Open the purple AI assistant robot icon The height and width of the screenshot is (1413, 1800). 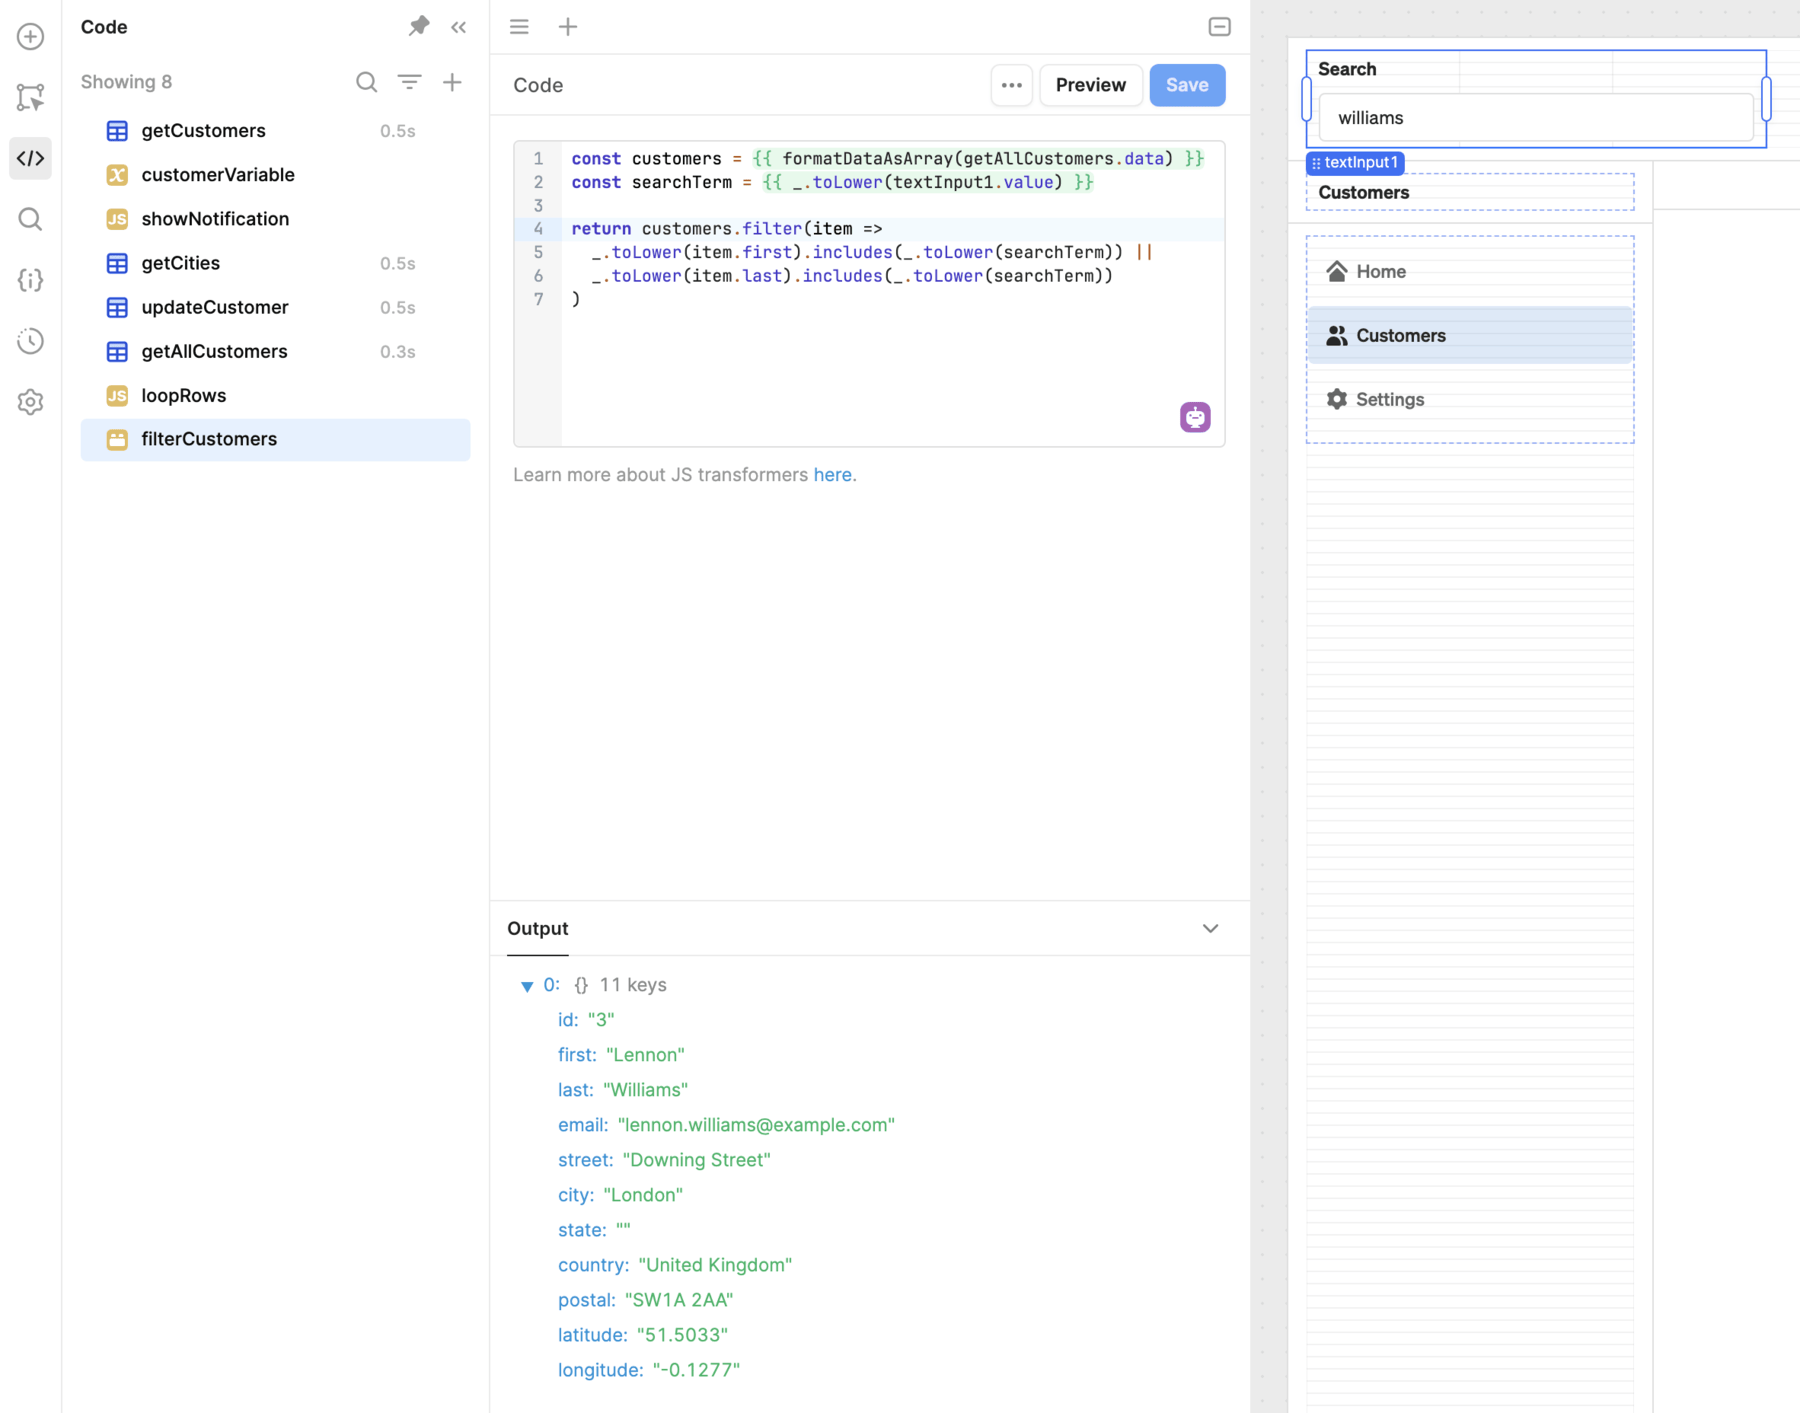(x=1195, y=417)
